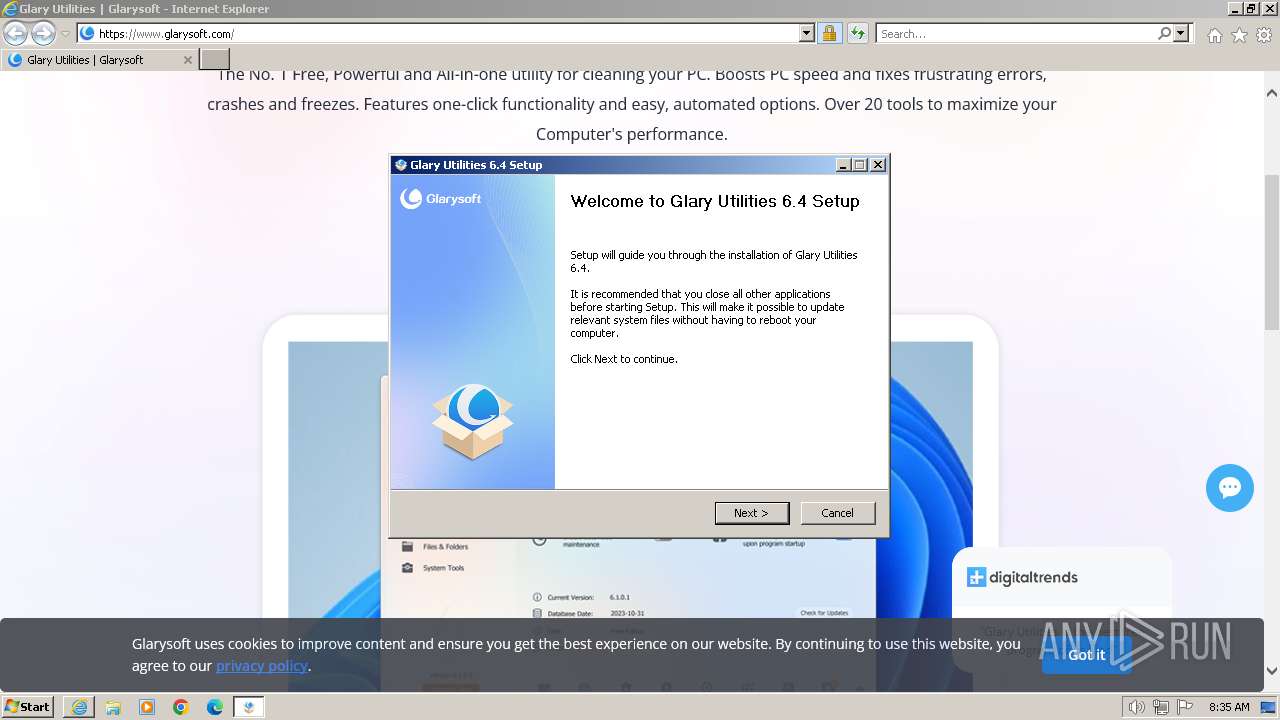The image size is (1280, 720).
Task: Click Internet Explorer taskbar icon
Action: tap(79, 707)
